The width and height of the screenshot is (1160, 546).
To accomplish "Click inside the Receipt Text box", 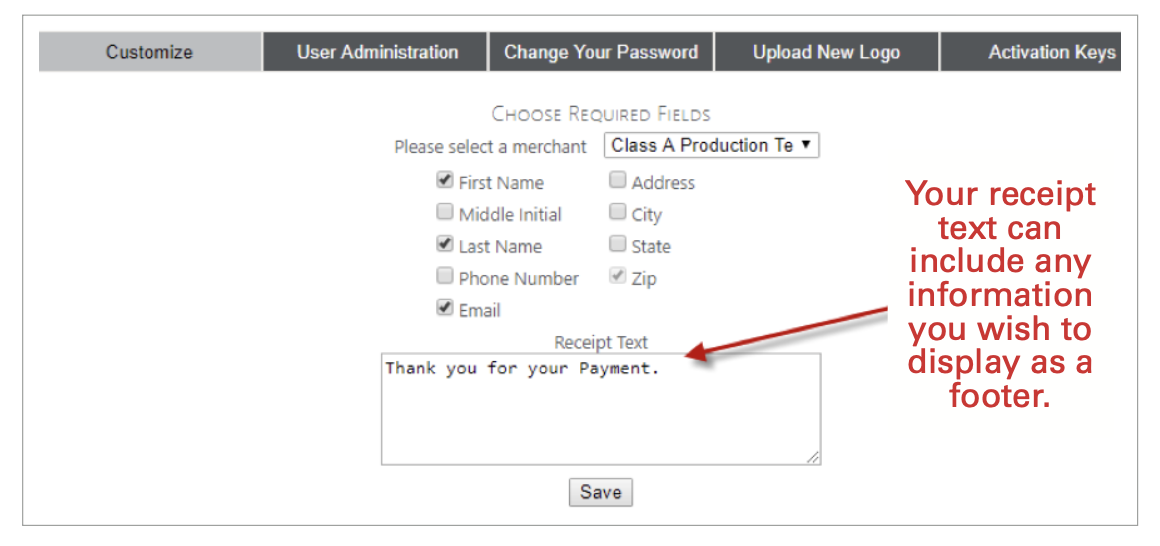I will click(x=600, y=410).
